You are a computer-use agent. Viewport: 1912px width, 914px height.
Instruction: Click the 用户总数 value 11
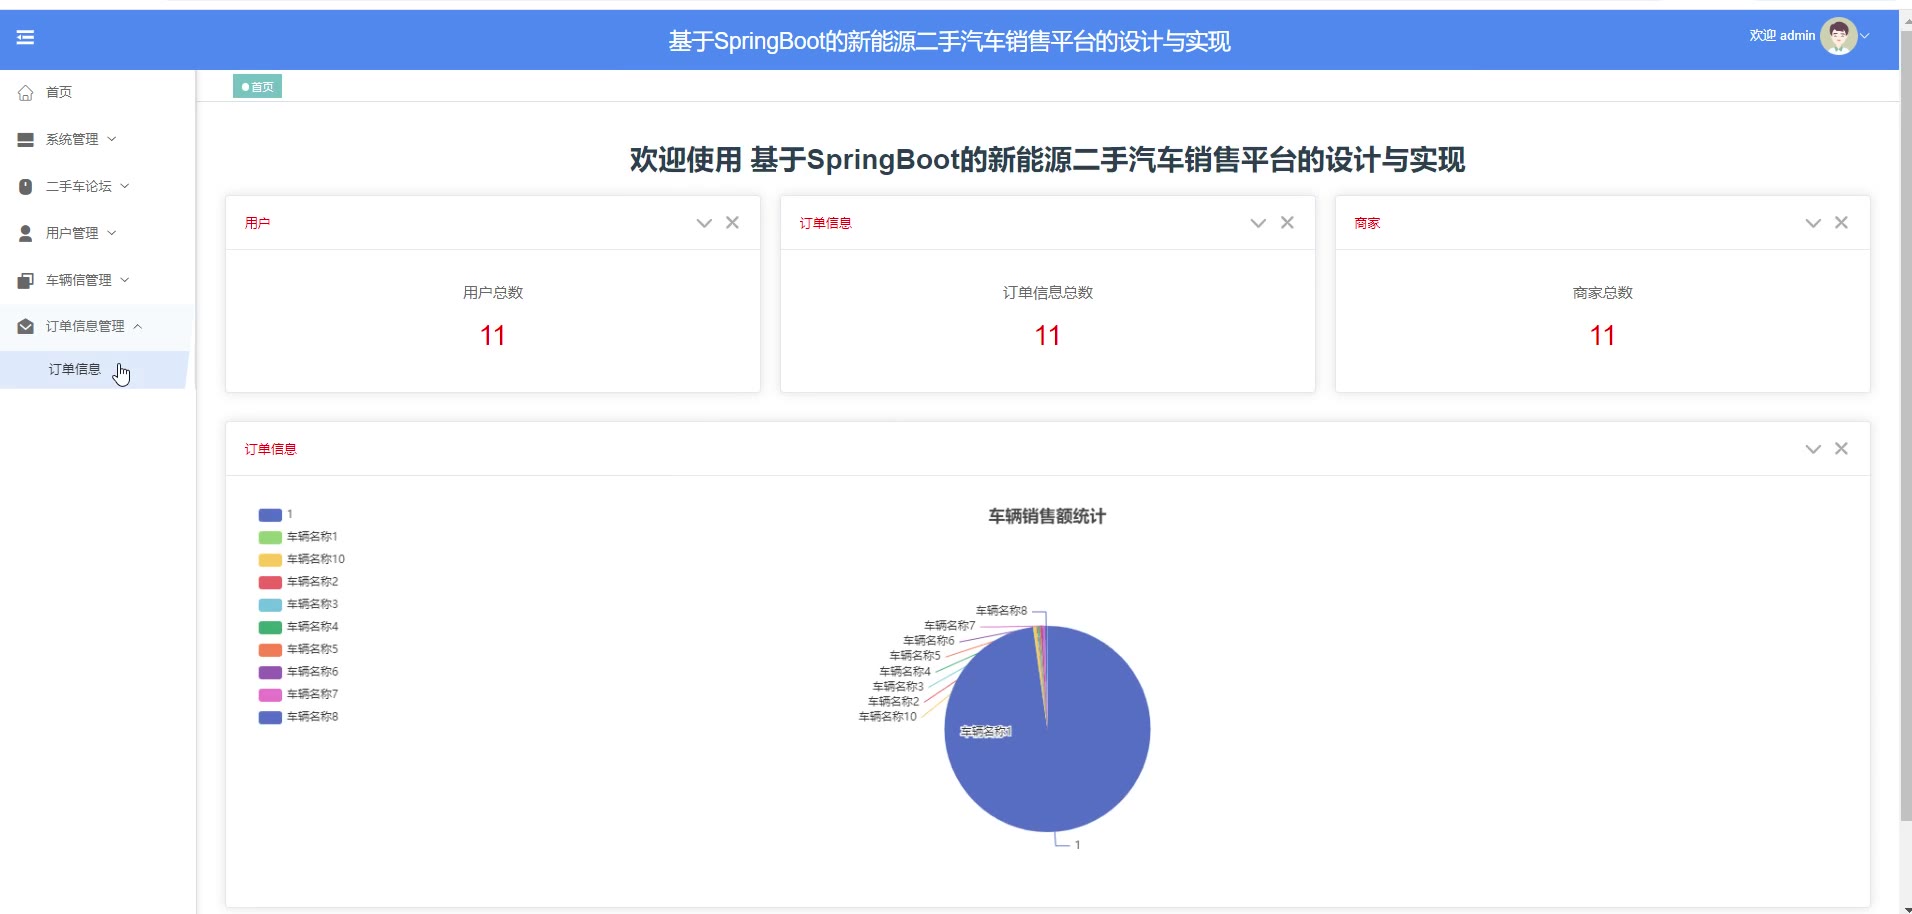click(493, 336)
